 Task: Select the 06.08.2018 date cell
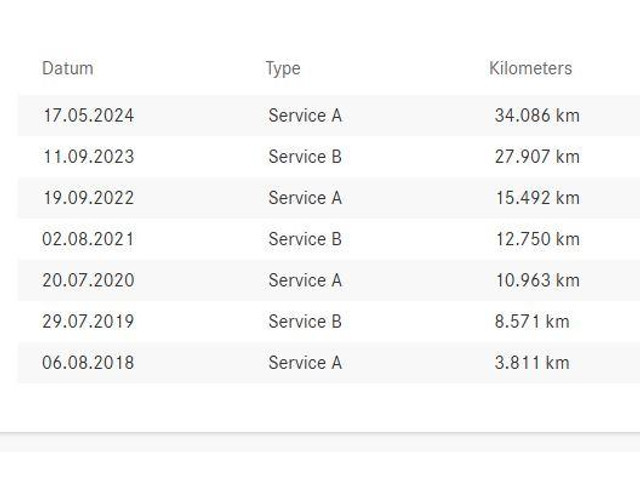(x=88, y=363)
